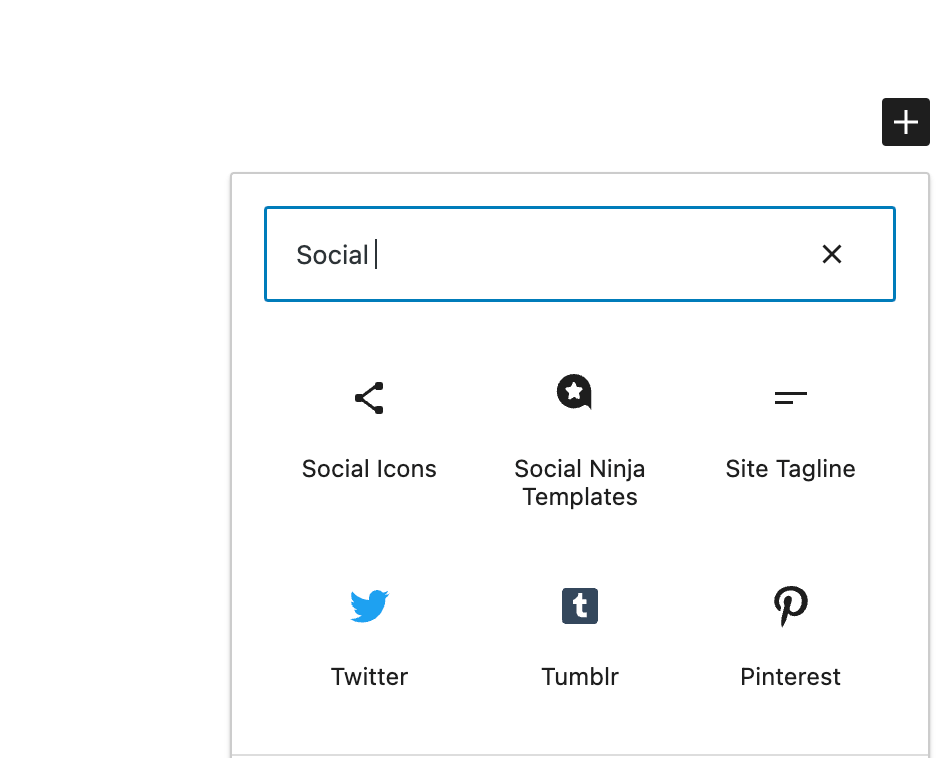Add the Site Tagline block

[x=790, y=430]
